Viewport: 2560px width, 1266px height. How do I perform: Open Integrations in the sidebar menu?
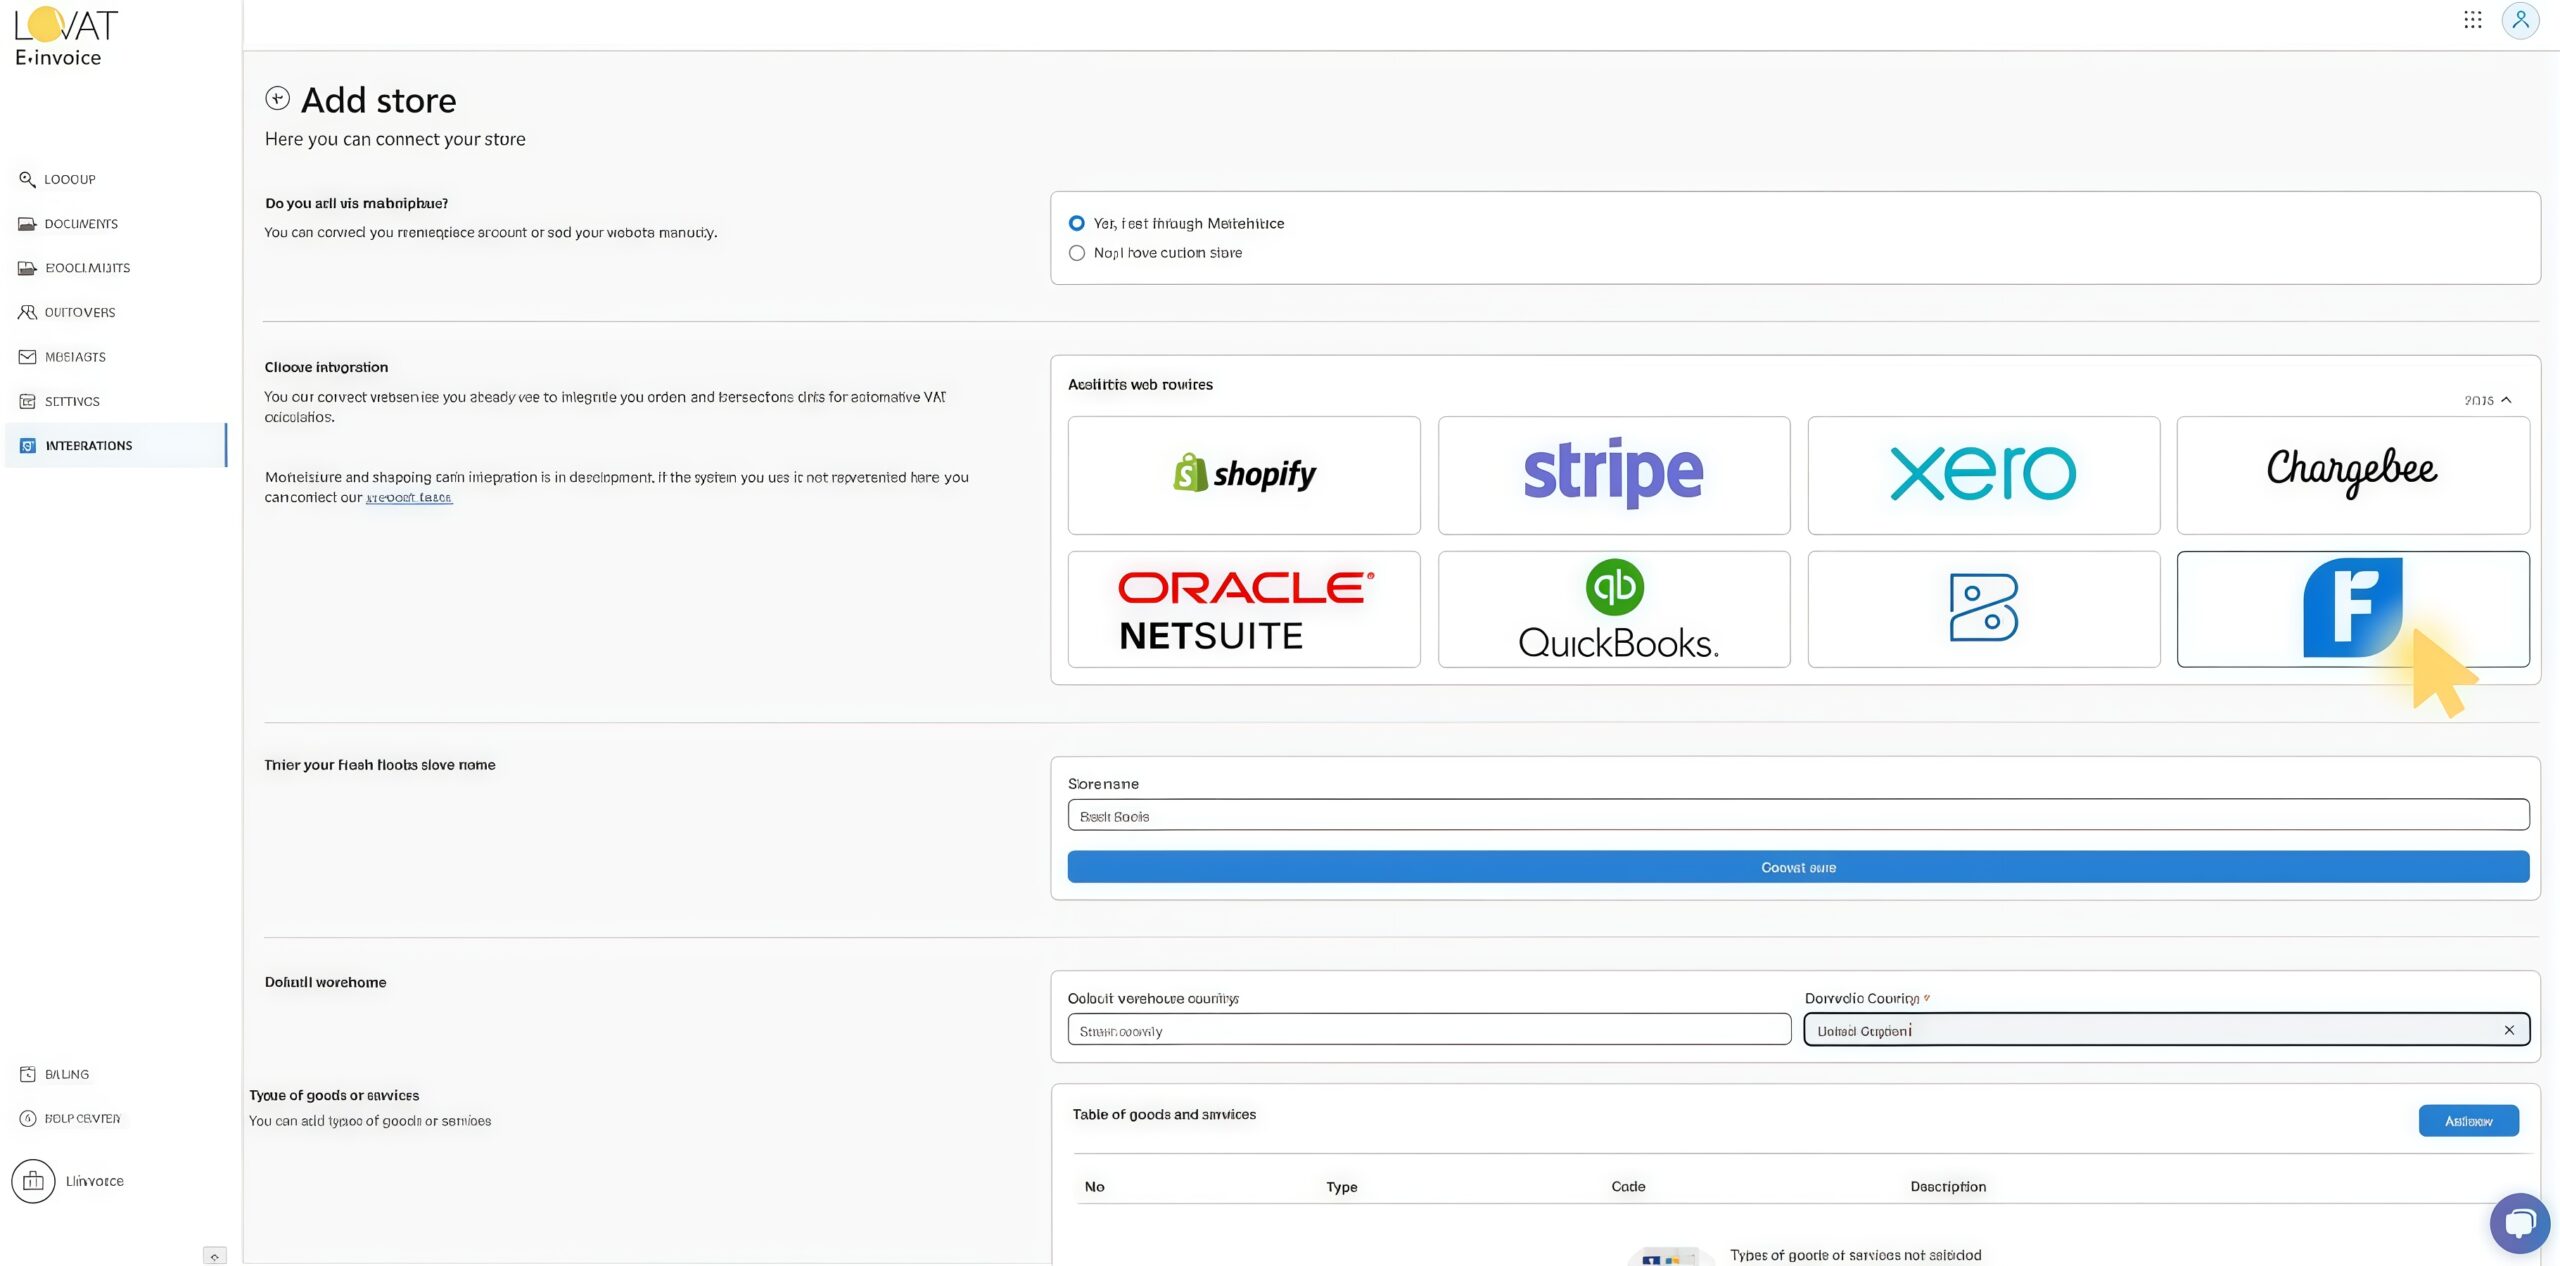(89, 446)
